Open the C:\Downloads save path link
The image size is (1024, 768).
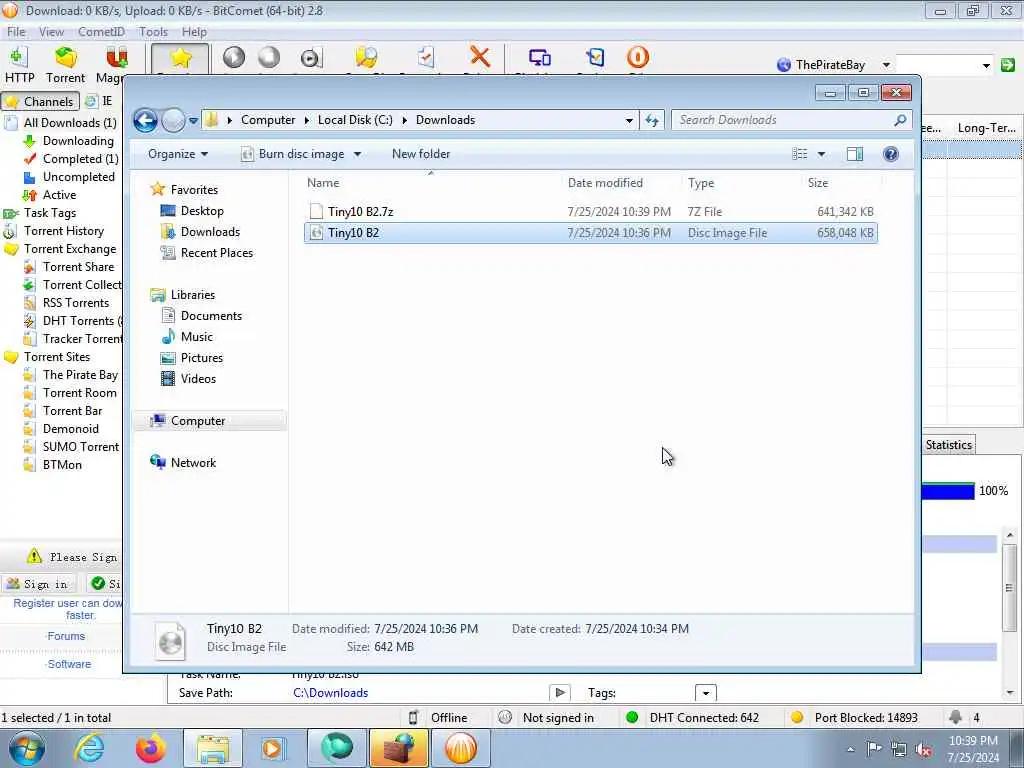pos(330,693)
